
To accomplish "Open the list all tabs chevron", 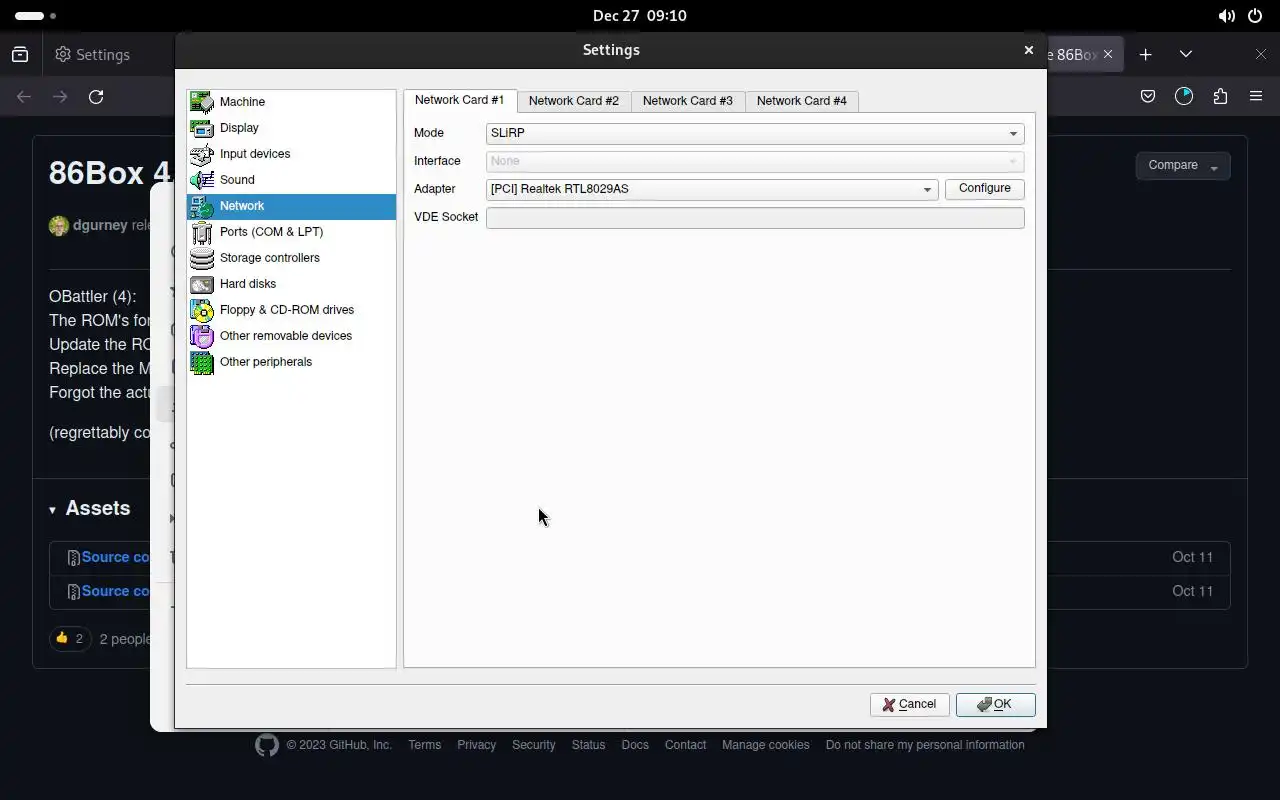I will 1186,54.
